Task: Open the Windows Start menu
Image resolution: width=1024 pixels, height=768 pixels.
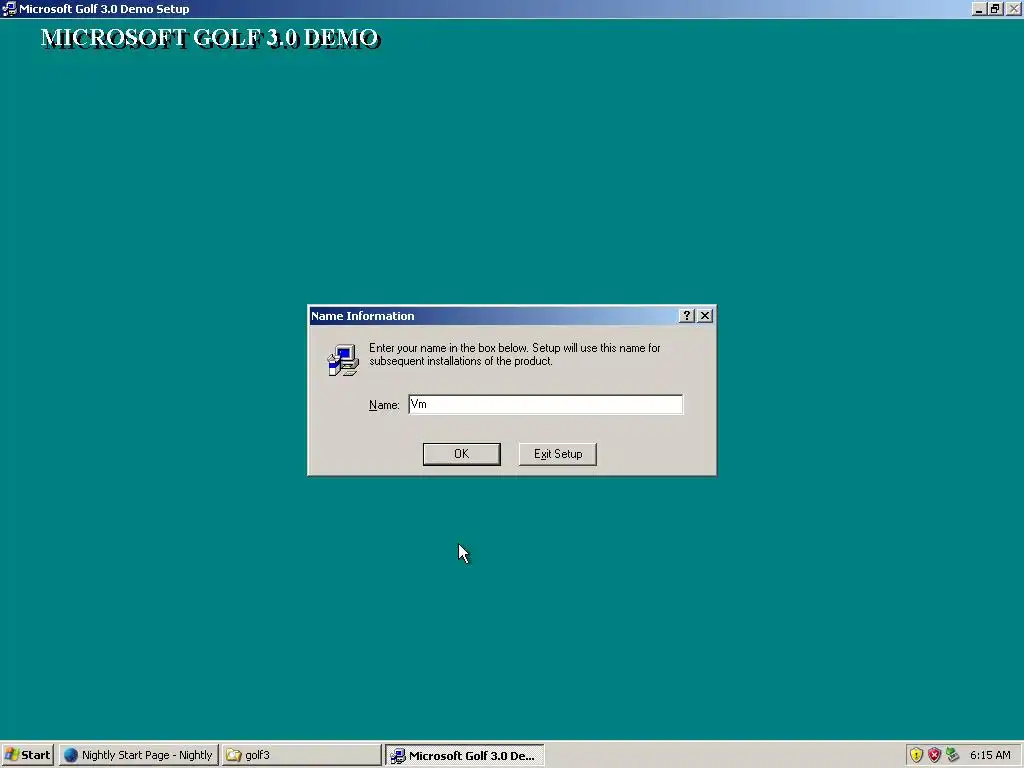Action: [27, 755]
